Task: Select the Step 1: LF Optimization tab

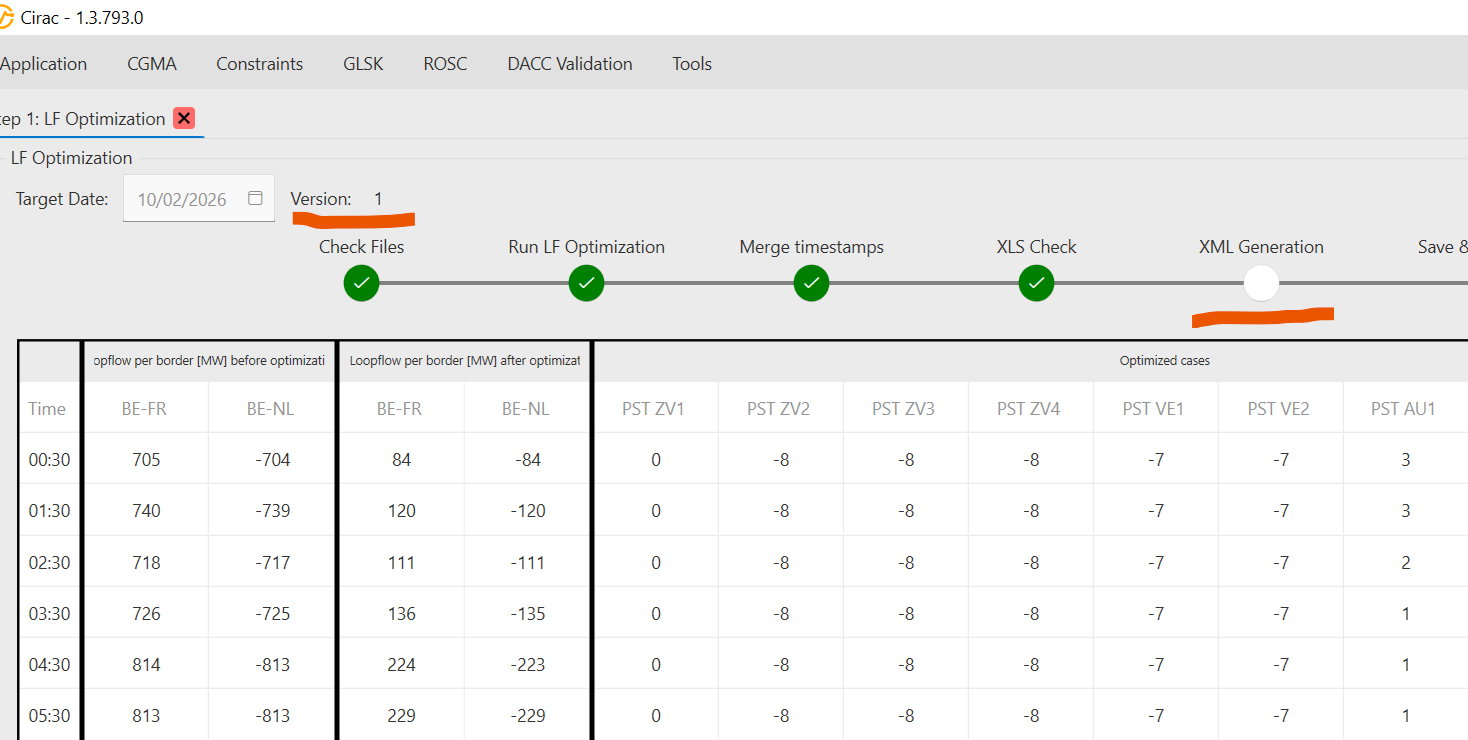Action: (x=82, y=119)
